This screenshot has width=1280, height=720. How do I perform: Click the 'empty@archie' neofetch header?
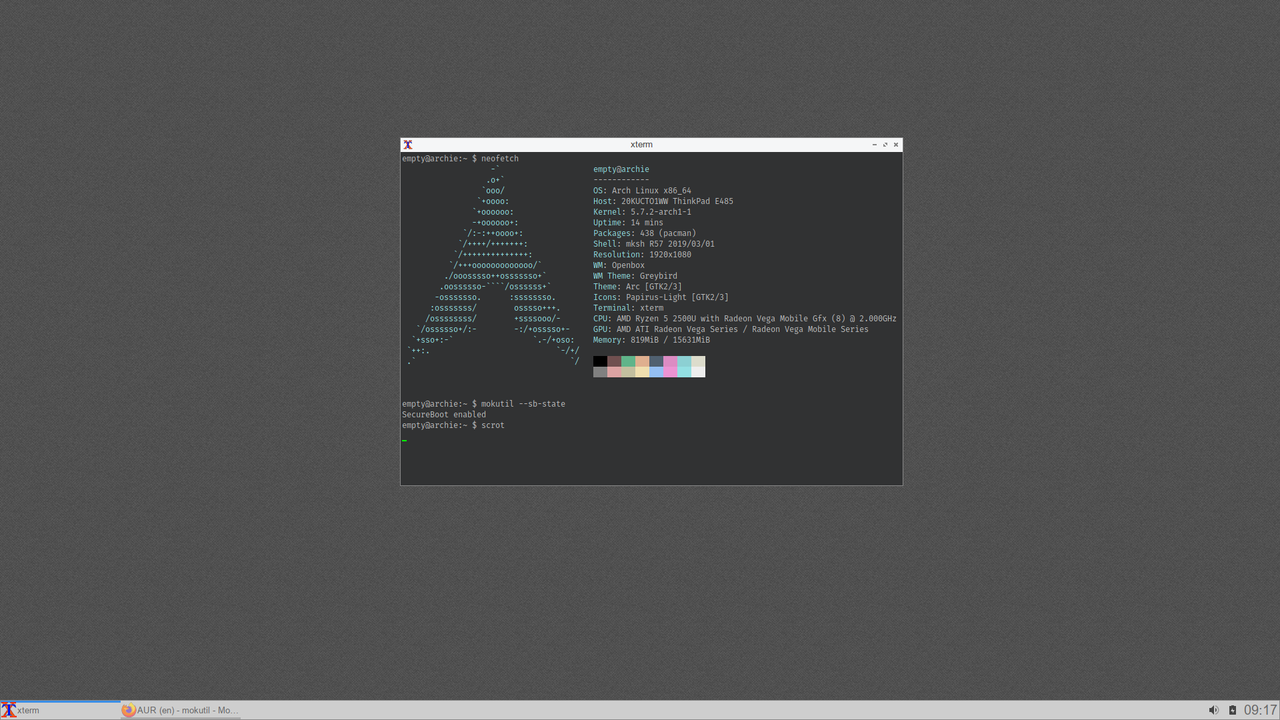point(621,169)
